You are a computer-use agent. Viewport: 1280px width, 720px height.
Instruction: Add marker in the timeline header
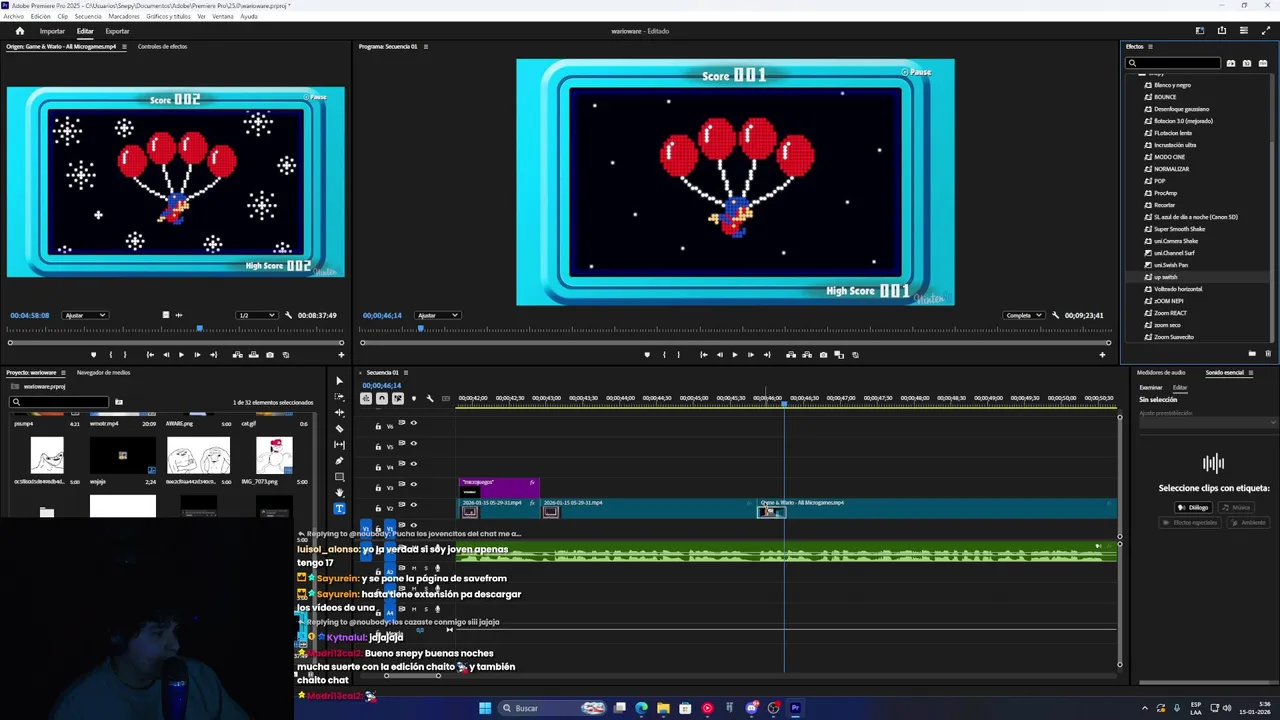pyautogui.click(x=414, y=398)
